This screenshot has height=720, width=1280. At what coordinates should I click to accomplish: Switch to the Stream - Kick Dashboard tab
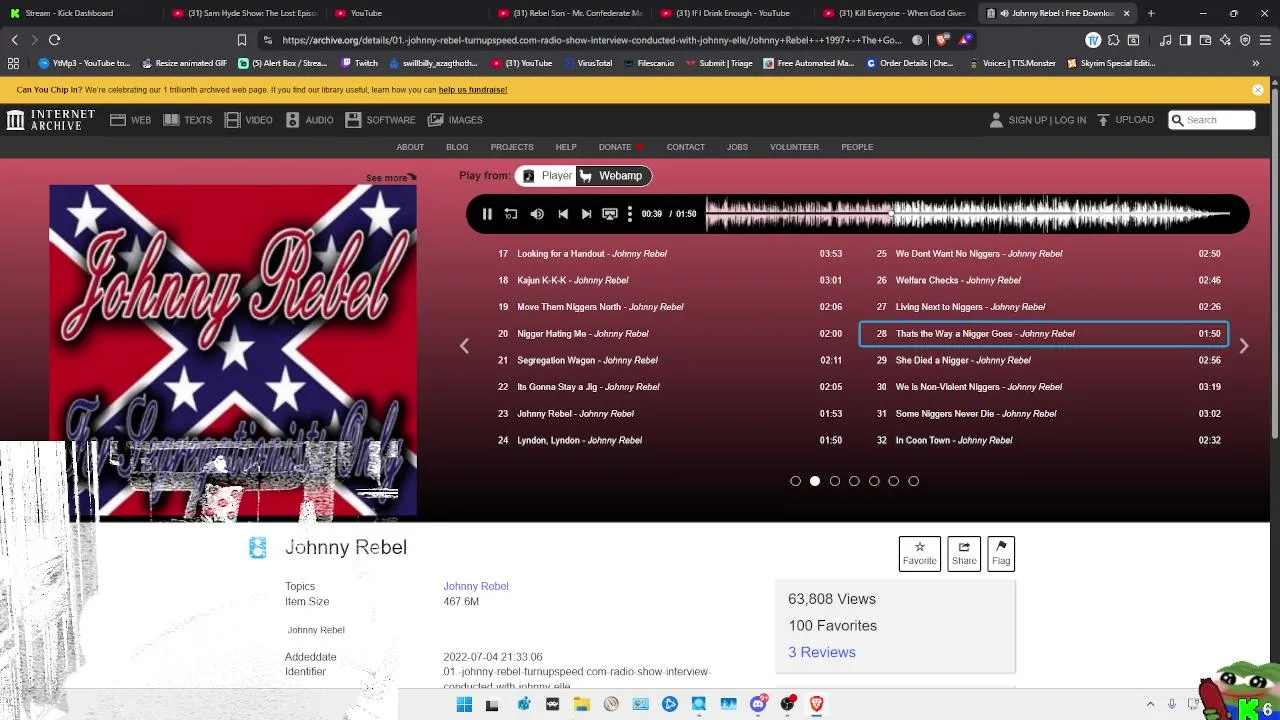pyautogui.click(x=80, y=13)
